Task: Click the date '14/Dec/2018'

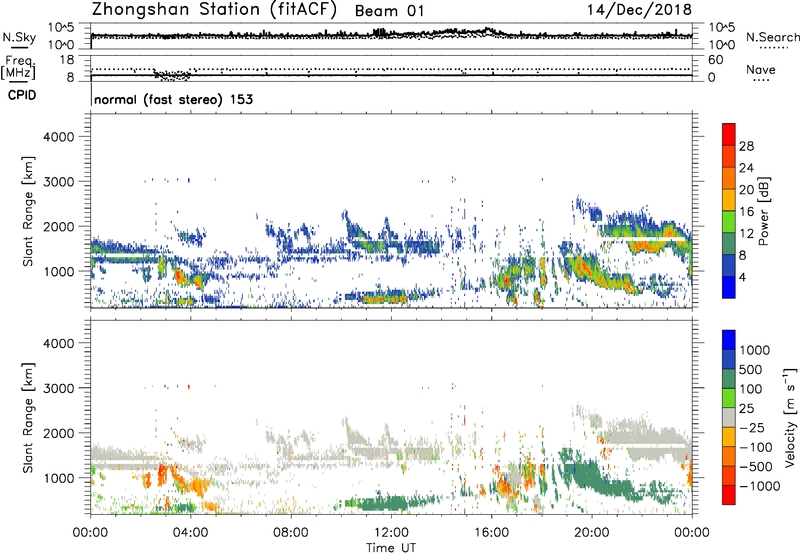Action: click(639, 10)
